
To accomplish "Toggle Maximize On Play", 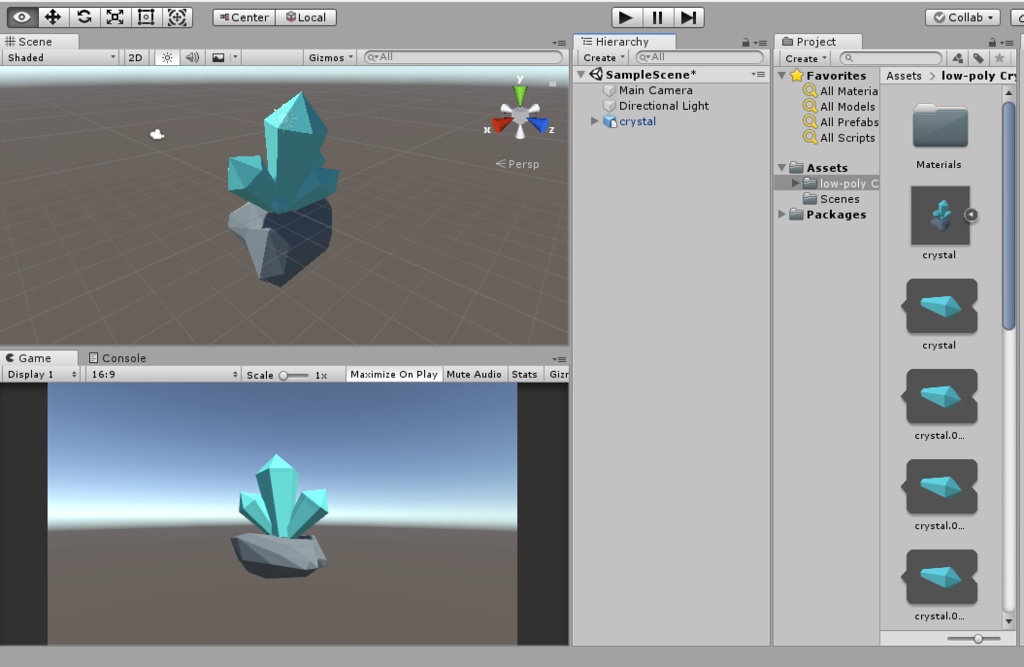I will tap(394, 374).
